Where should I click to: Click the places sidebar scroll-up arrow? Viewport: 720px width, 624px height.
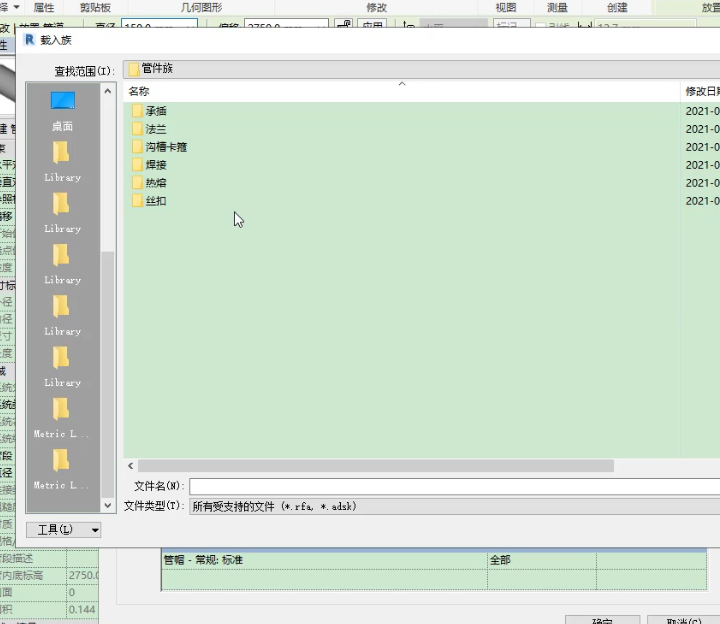108,91
